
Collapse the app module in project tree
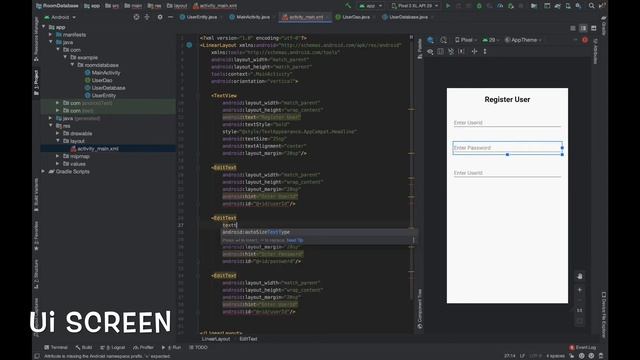[44, 27]
